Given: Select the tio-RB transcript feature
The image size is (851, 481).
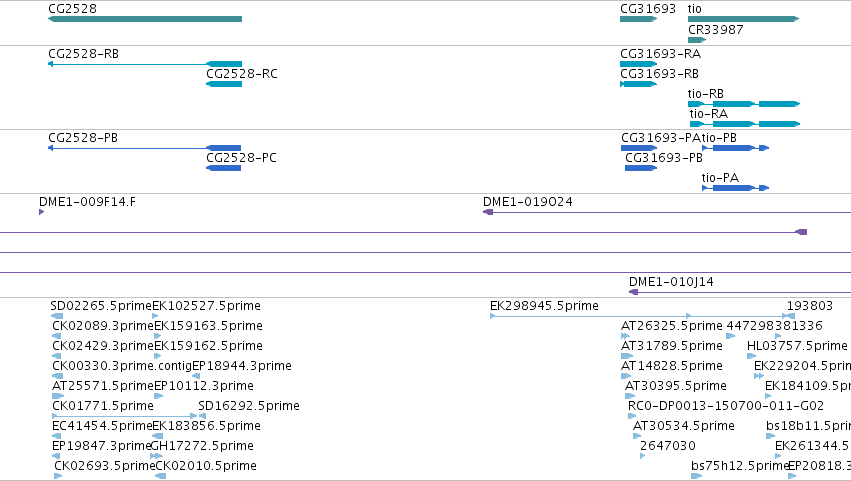Looking at the screenshot, I should [x=744, y=104].
